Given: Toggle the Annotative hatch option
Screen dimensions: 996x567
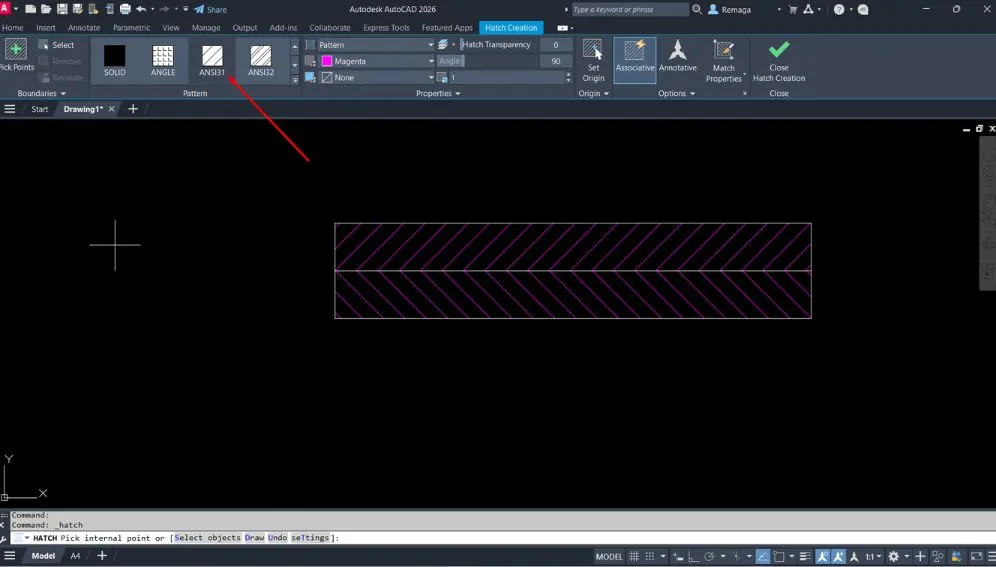Looking at the screenshot, I should pyautogui.click(x=678, y=56).
